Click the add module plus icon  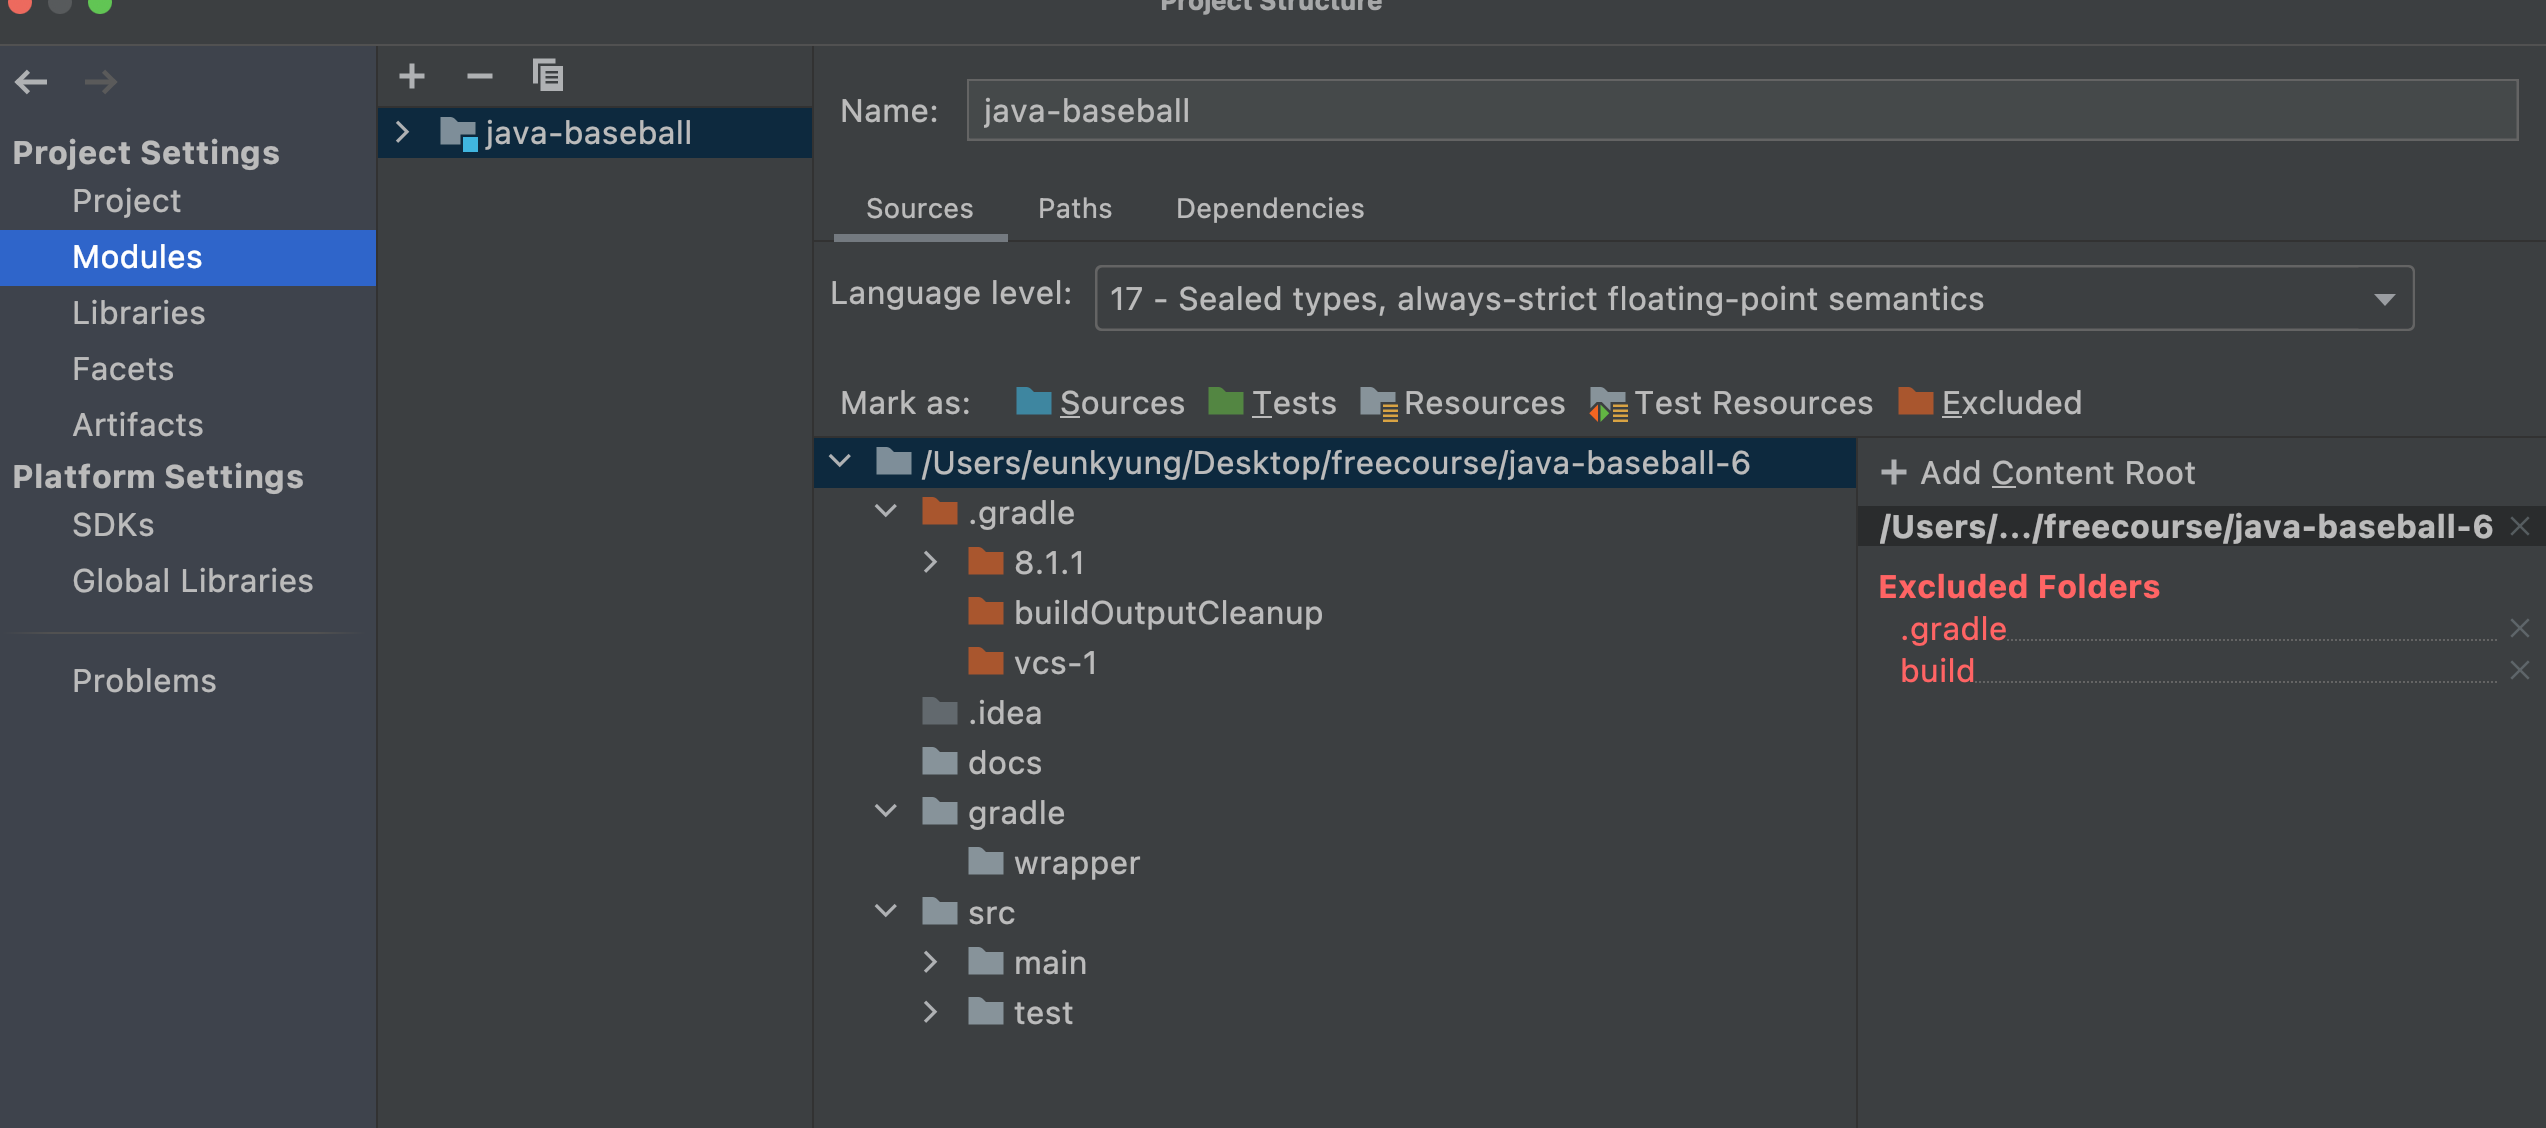412,76
